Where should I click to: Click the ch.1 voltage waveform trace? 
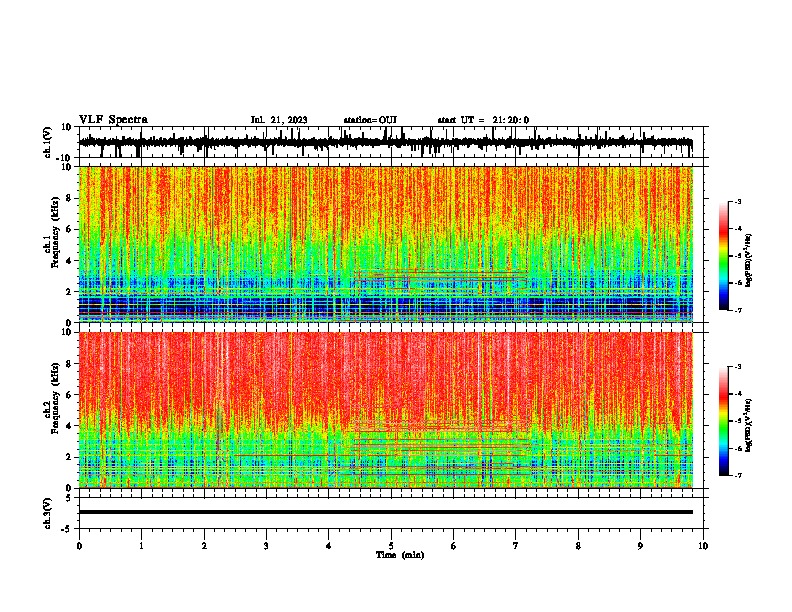click(386, 142)
